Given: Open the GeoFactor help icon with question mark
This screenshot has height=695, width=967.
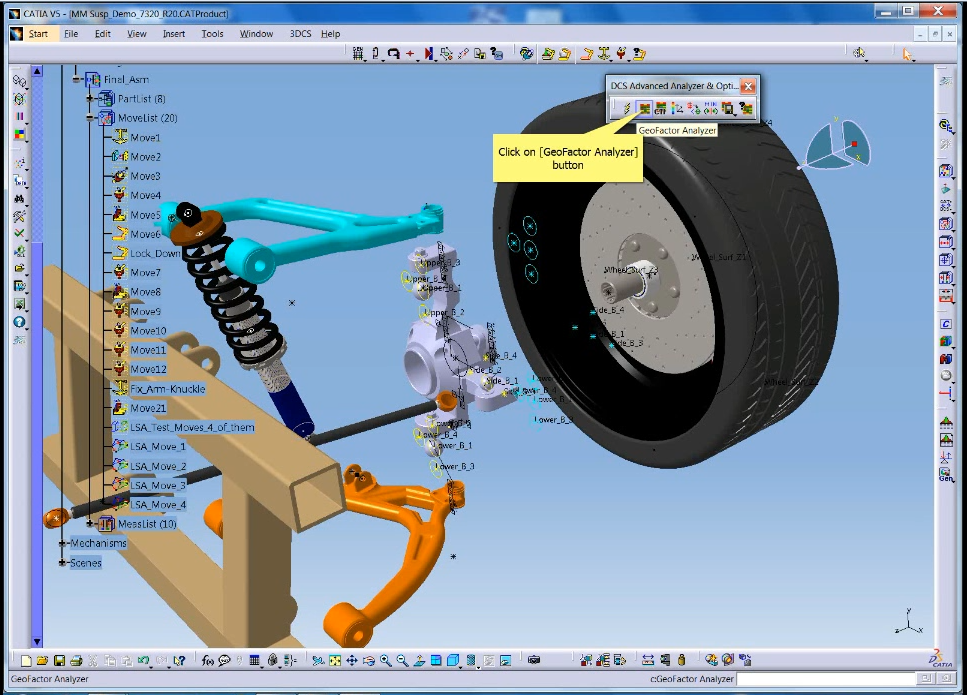Looking at the screenshot, I should [746, 108].
